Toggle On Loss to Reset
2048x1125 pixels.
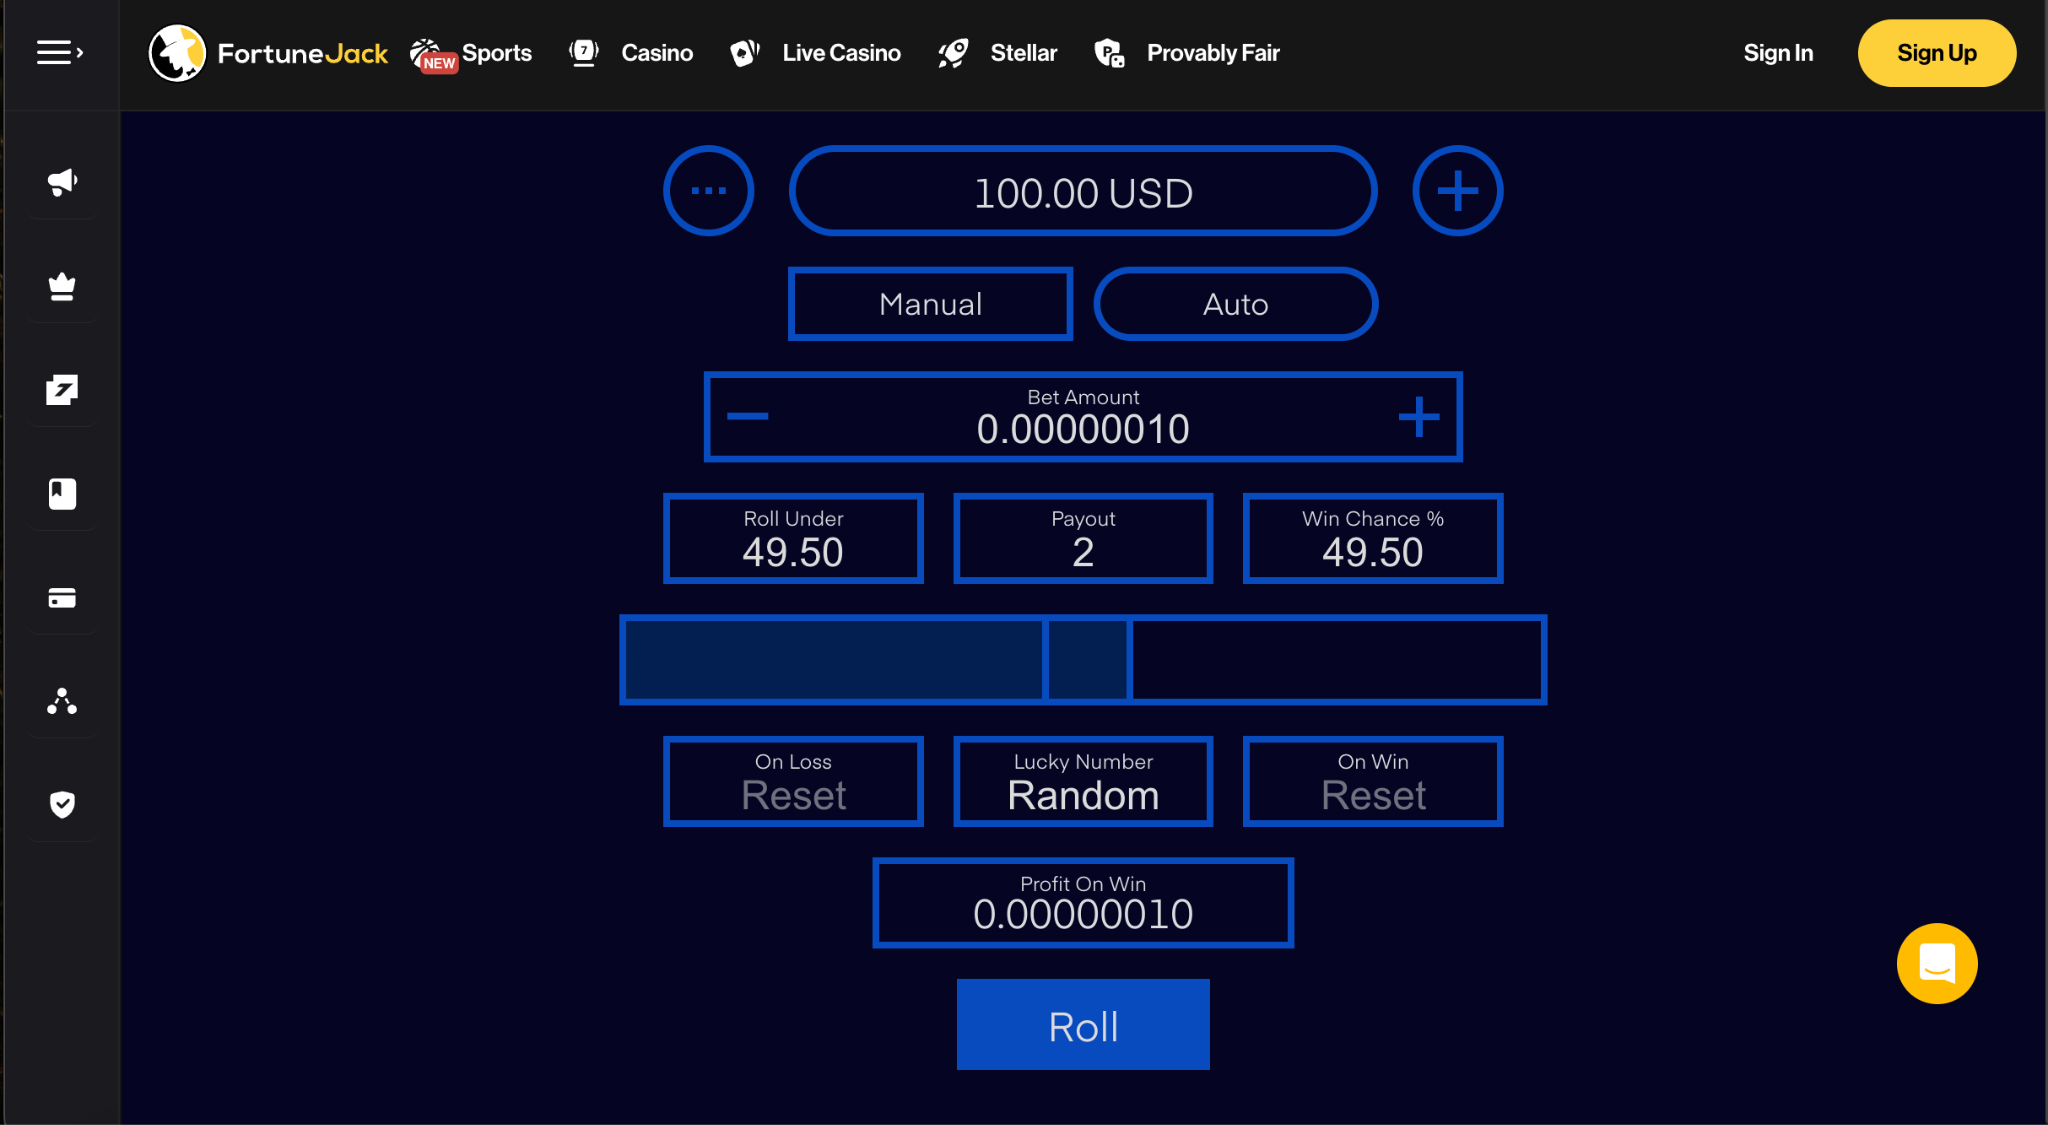(x=793, y=781)
